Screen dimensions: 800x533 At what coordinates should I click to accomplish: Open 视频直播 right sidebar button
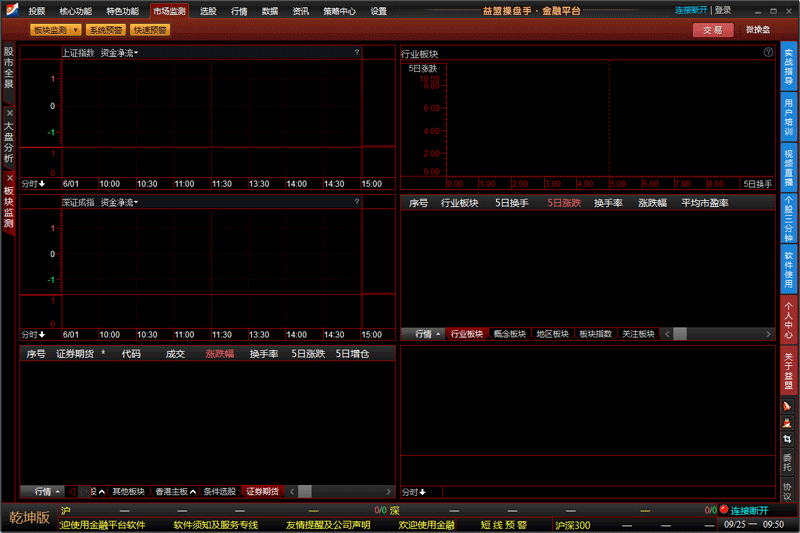[788, 167]
